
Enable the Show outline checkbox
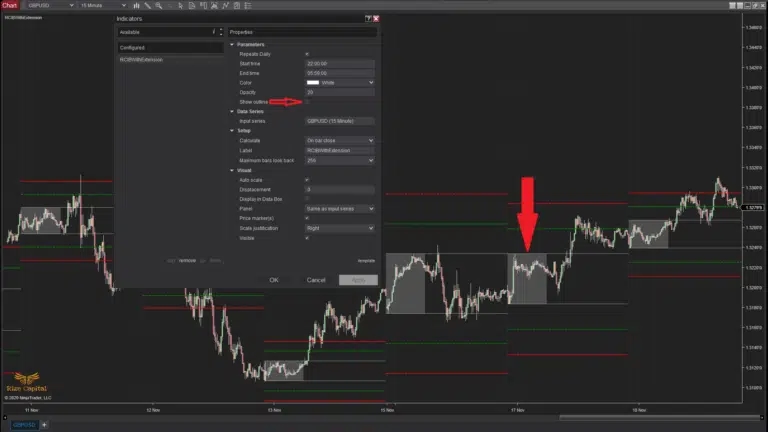pyautogui.click(x=307, y=102)
